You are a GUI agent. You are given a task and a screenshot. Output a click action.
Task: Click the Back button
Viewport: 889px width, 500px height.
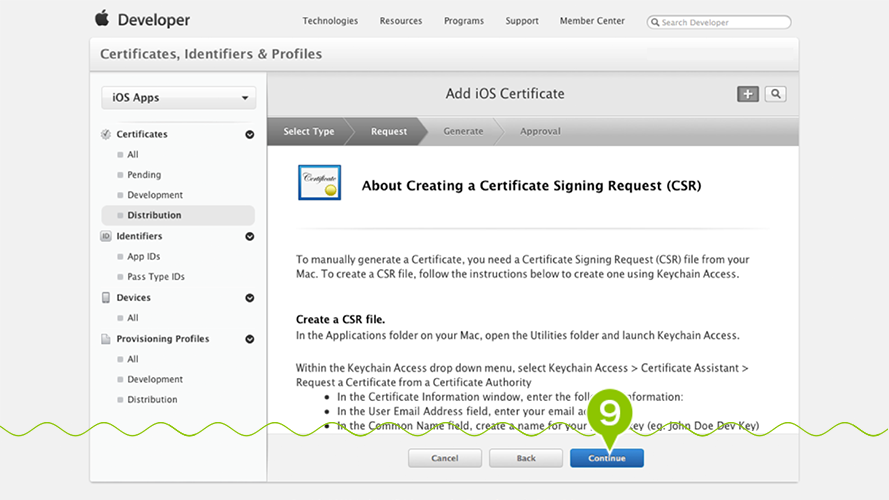[526, 458]
